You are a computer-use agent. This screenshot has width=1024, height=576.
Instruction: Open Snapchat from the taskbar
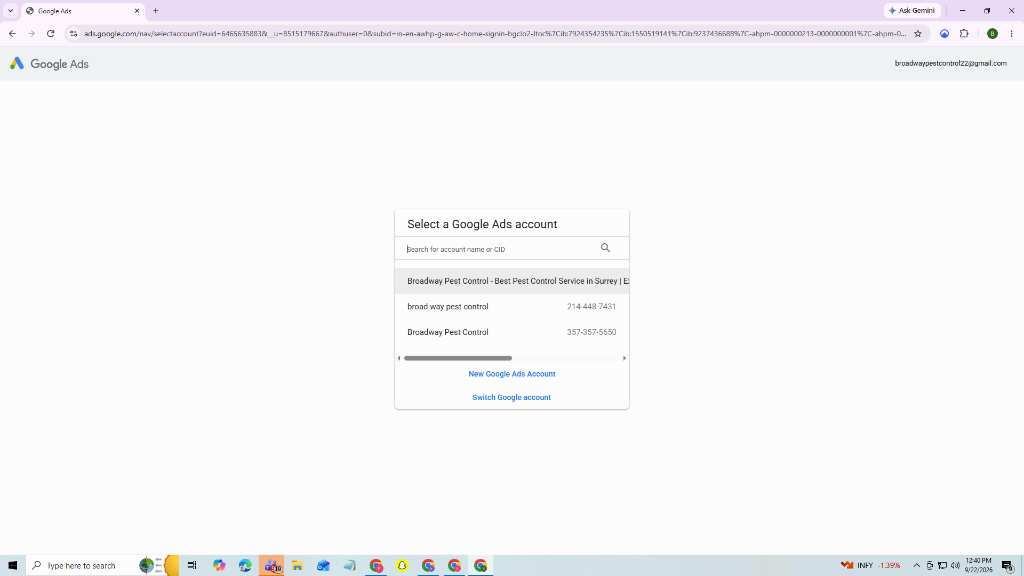tap(402, 566)
